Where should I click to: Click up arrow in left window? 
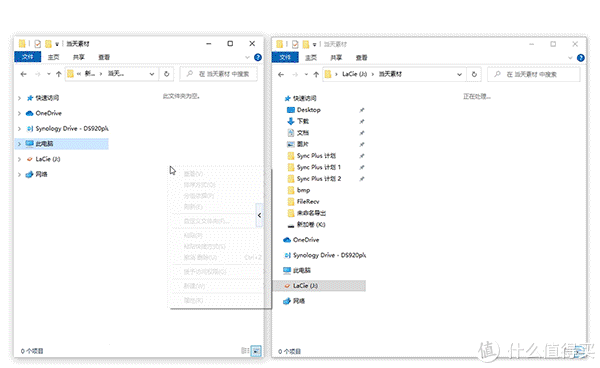59,74
